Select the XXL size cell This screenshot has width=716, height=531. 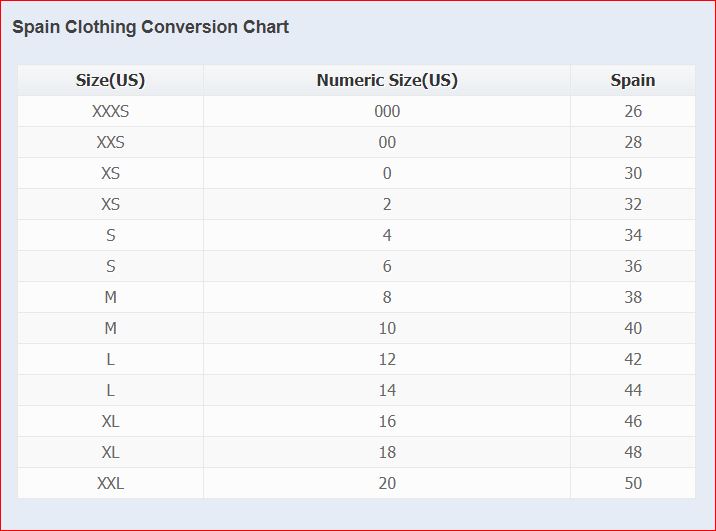tap(110, 483)
